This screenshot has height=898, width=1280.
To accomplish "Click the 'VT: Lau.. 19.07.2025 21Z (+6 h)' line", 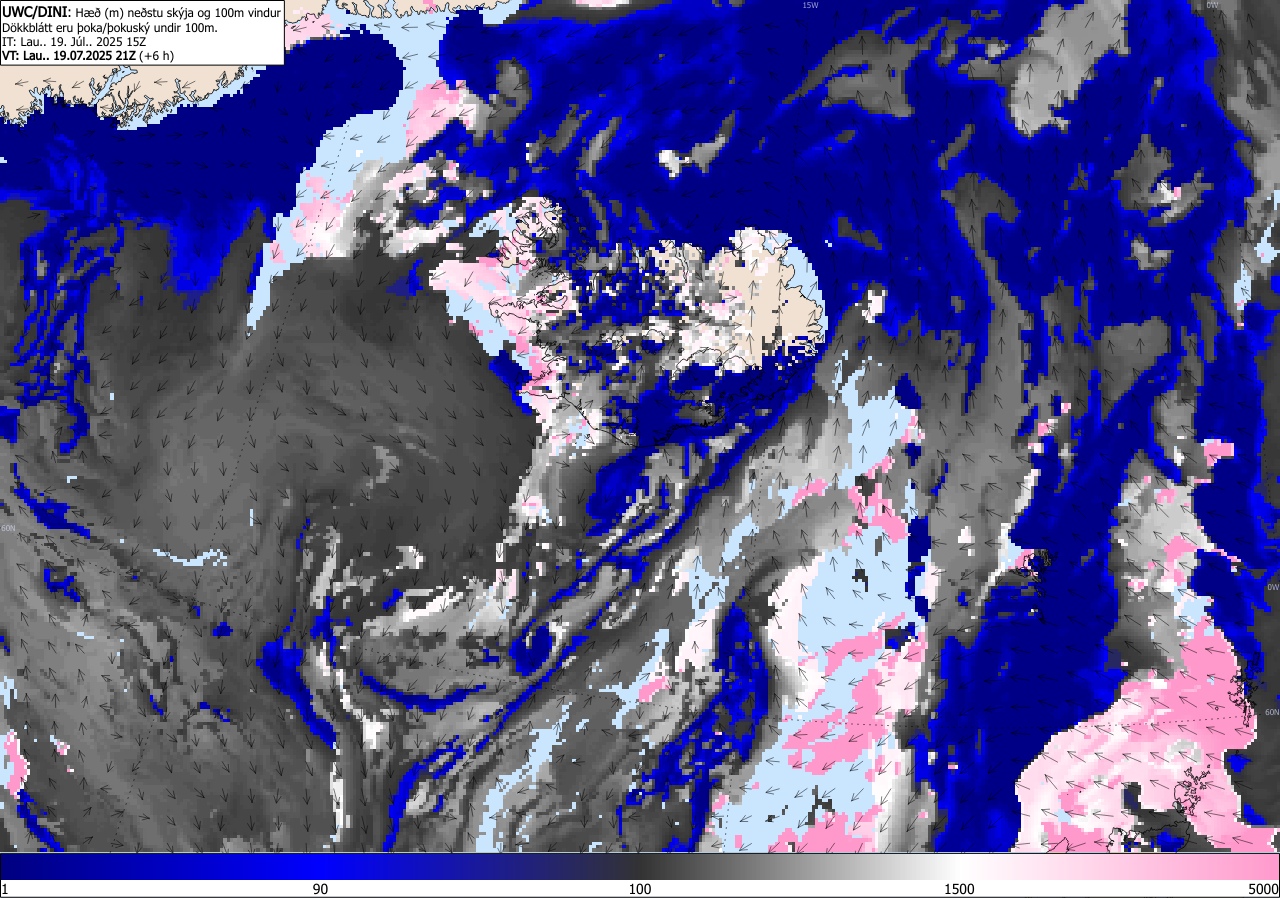I will point(88,56).
